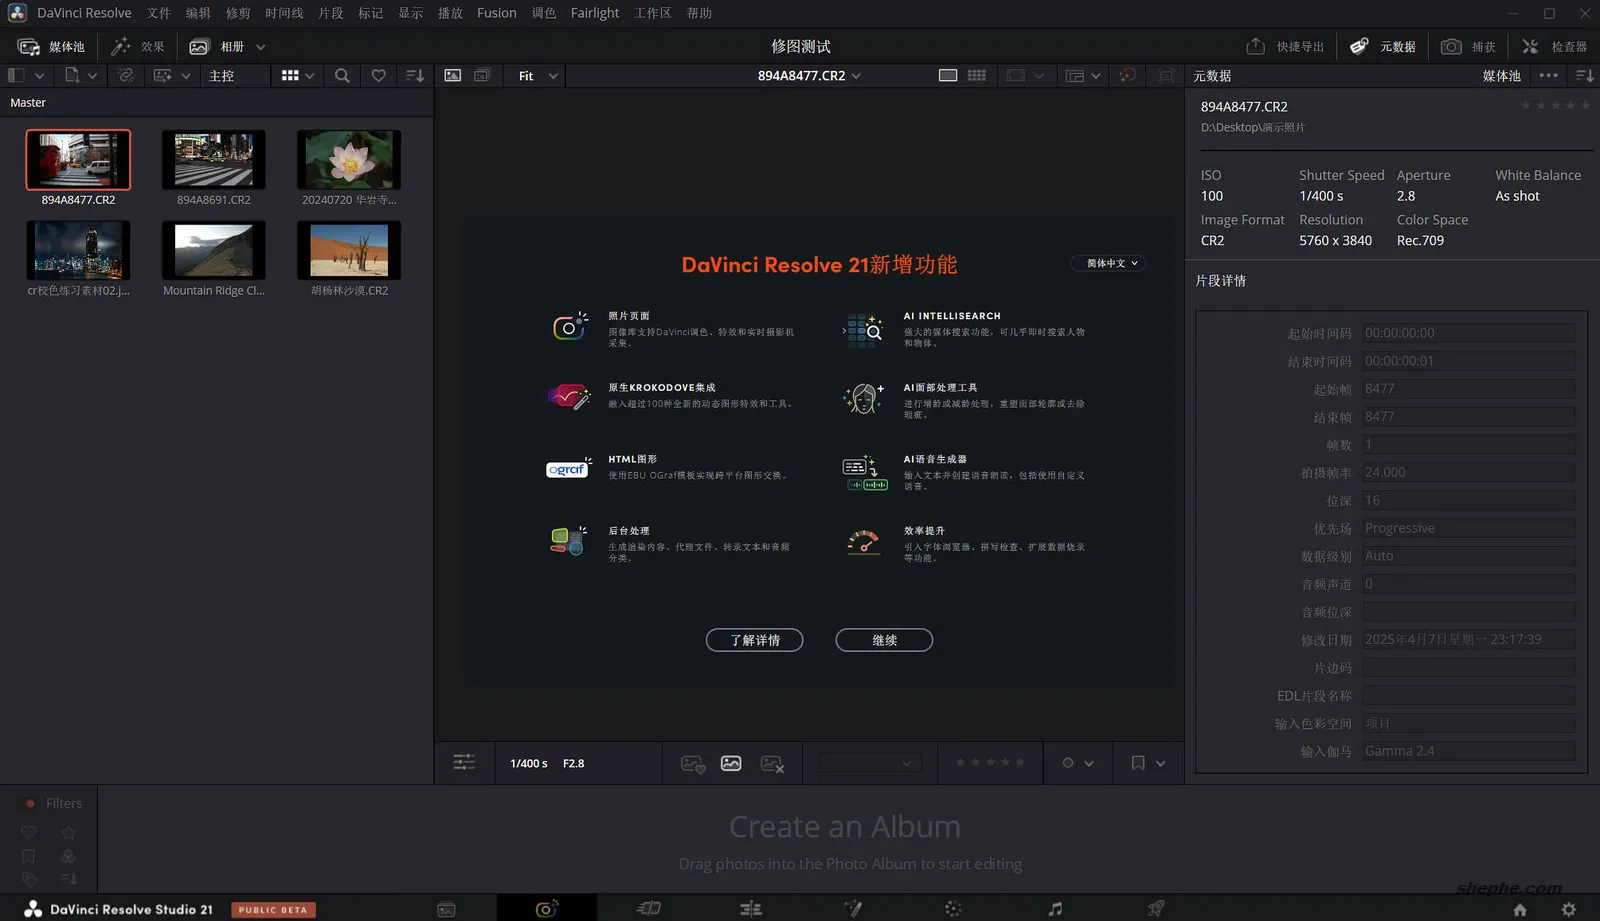The image size is (1600, 921).
Task: Open the Photo page icon in bottom bar
Action: [546, 908]
